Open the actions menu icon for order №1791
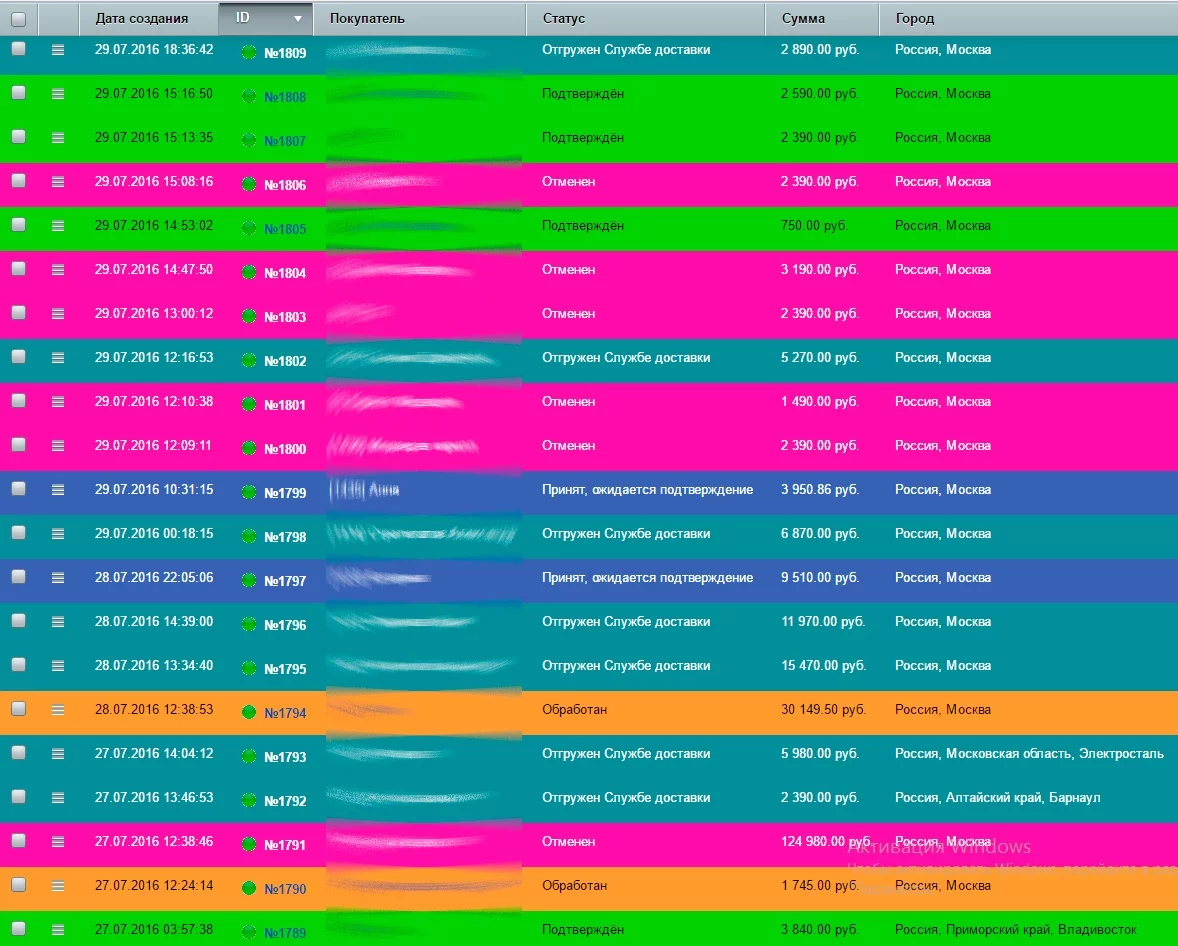The width and height of the screenshot is (1178, 946). click(58, 841)
